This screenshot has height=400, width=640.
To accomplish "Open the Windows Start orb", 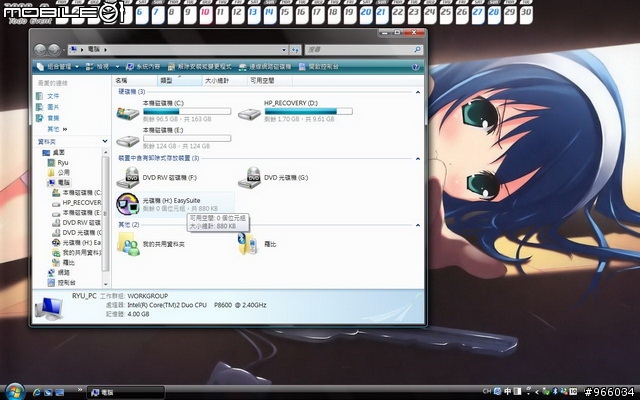I will click(x=15, y=392).
